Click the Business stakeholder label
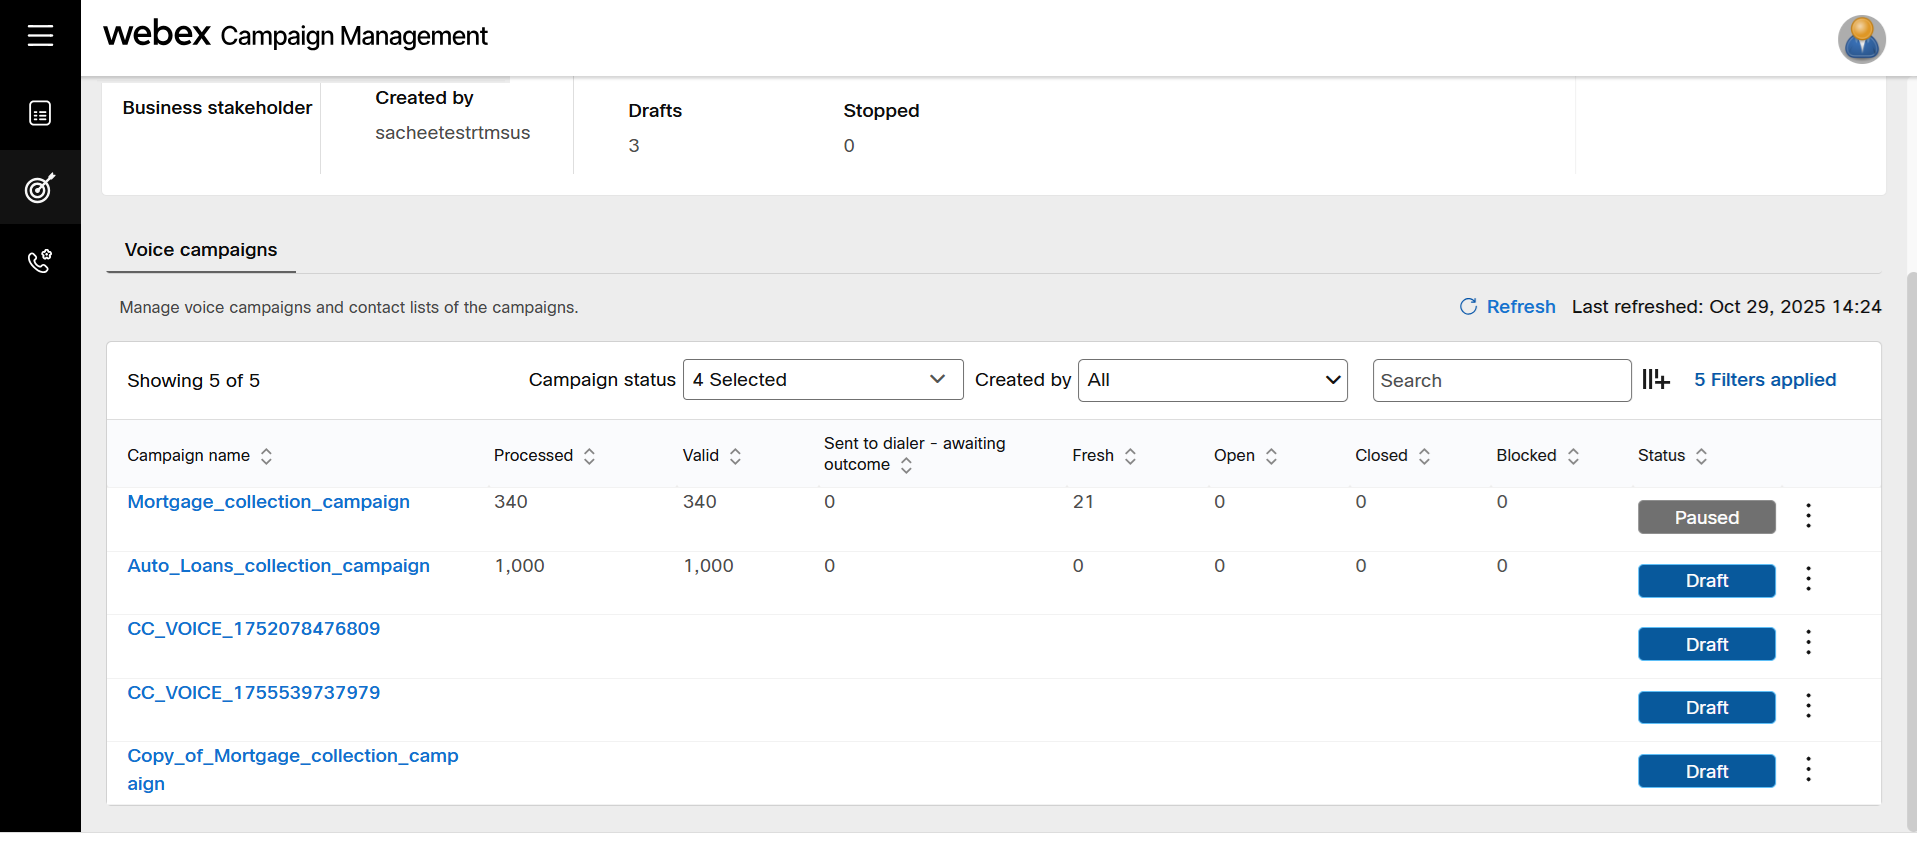Viewport: 1917px width, 848px height. pyautogui.click(x=217, y=108)
